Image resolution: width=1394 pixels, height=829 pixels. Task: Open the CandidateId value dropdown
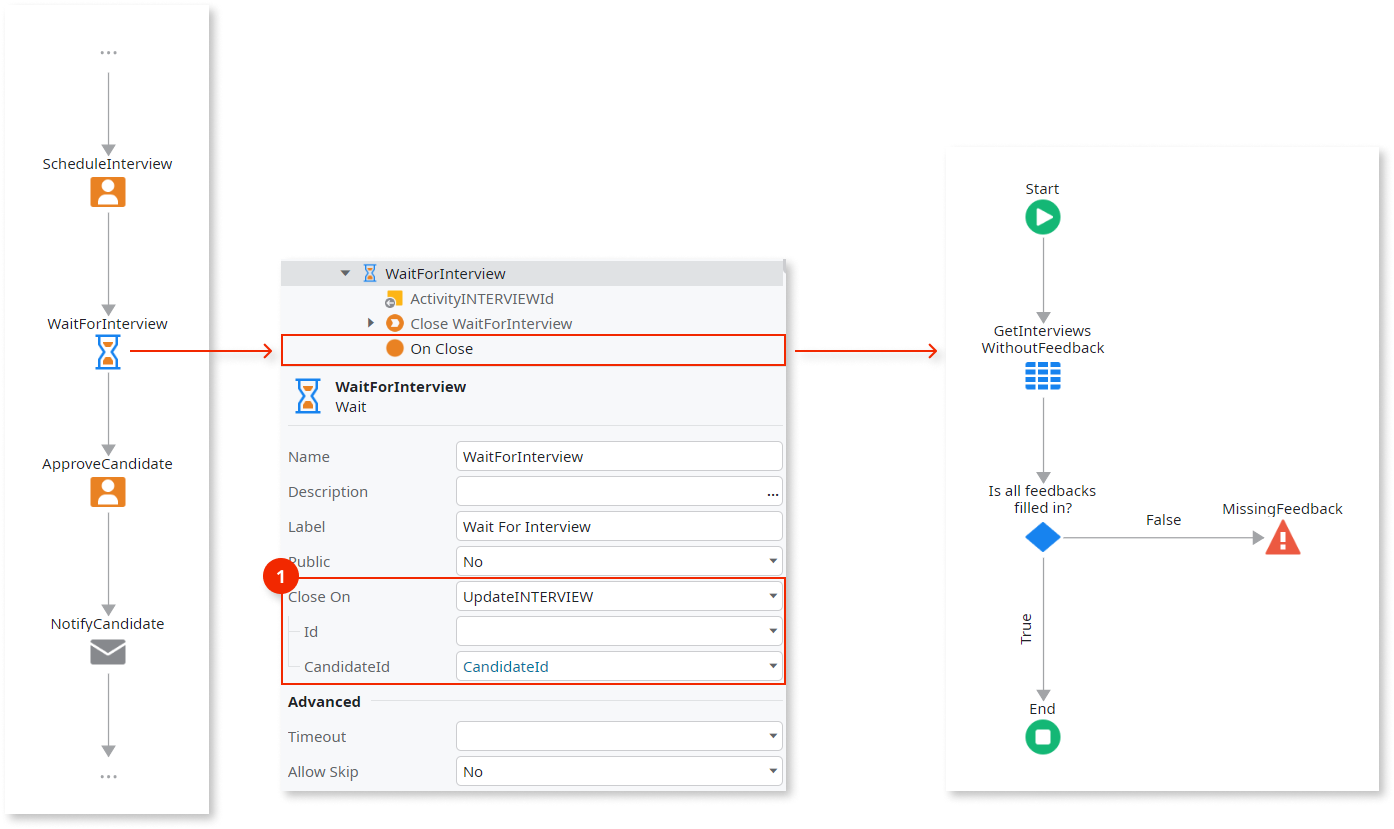772,666
